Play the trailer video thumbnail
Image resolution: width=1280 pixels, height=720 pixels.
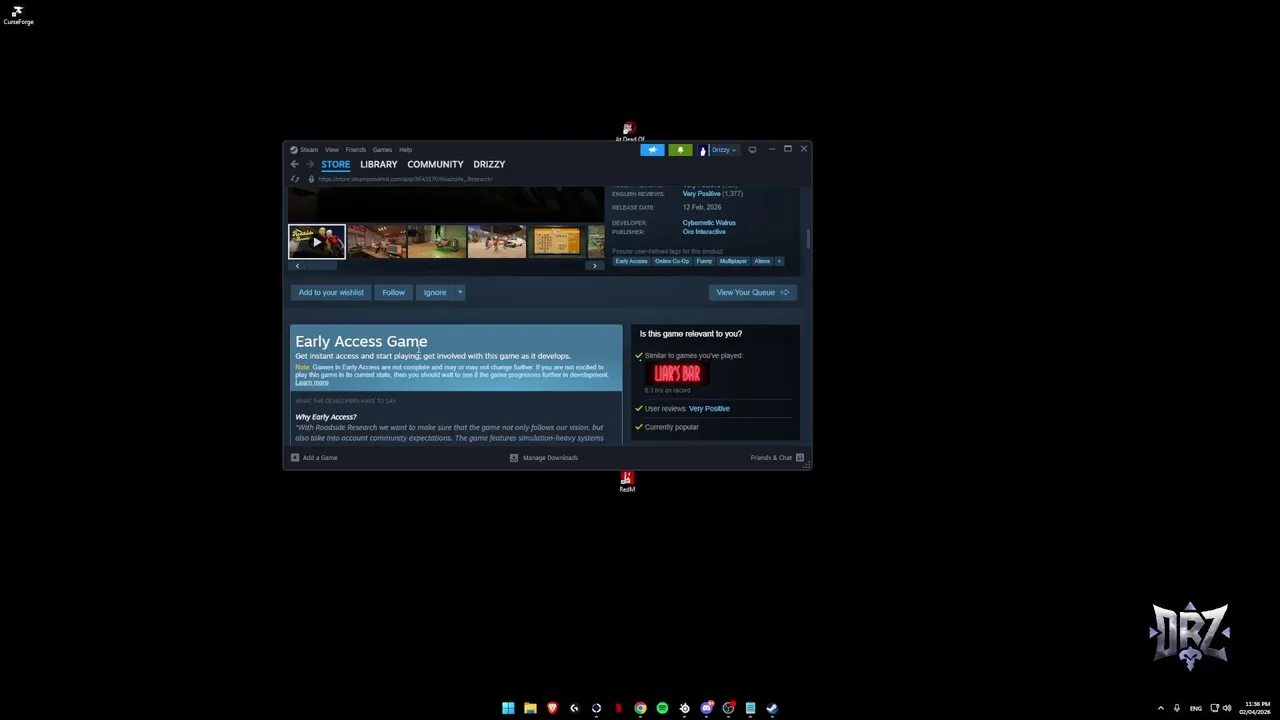coord(317,242)
